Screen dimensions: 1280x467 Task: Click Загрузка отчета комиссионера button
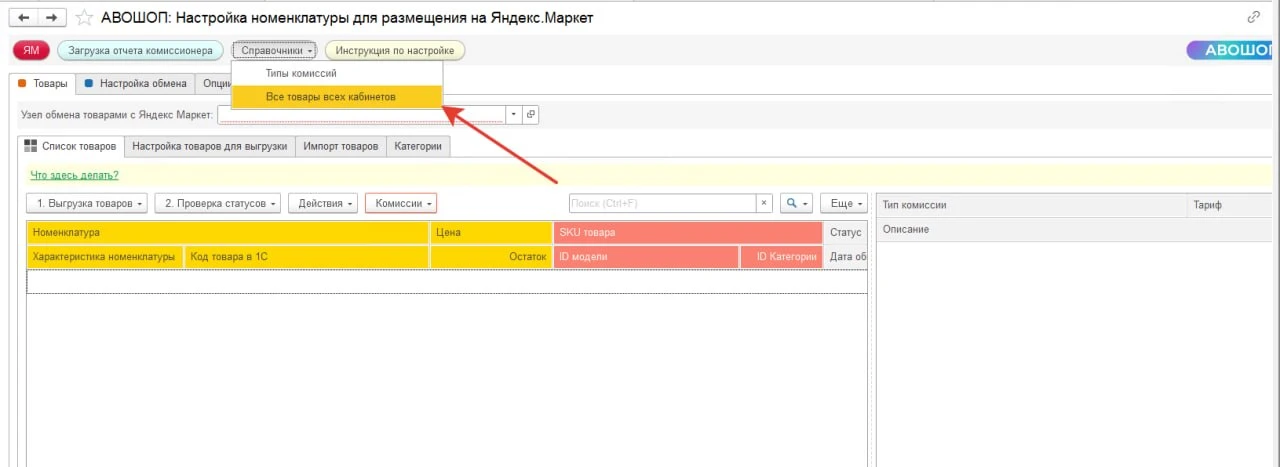point(140,50)
